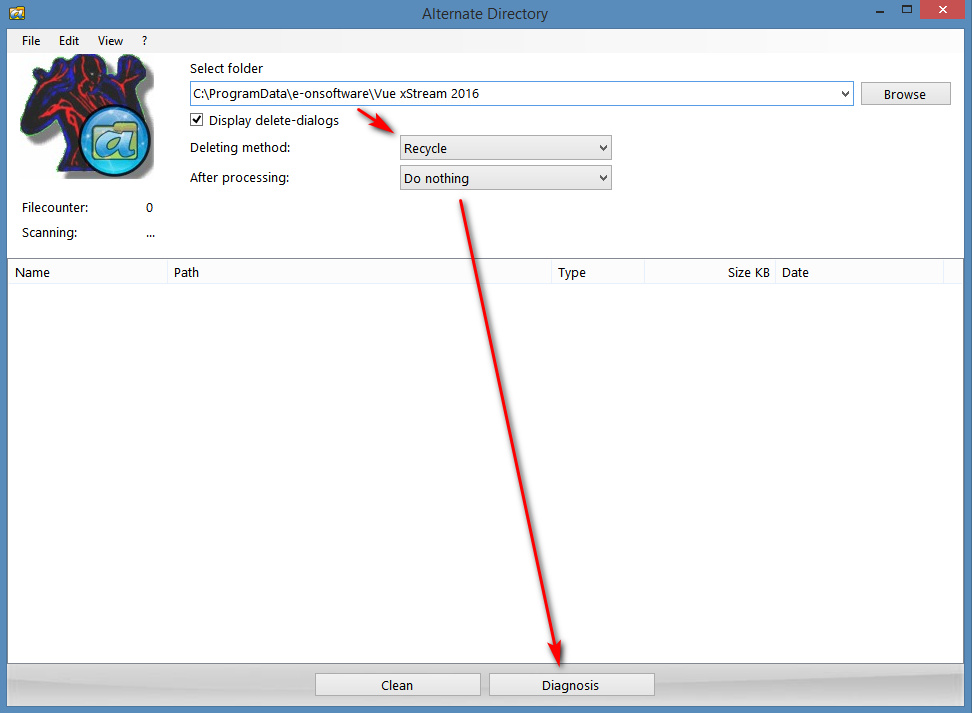Open the After processing dropdown
The width and height of the screenshot is (972, 713).
coord(505,179)
